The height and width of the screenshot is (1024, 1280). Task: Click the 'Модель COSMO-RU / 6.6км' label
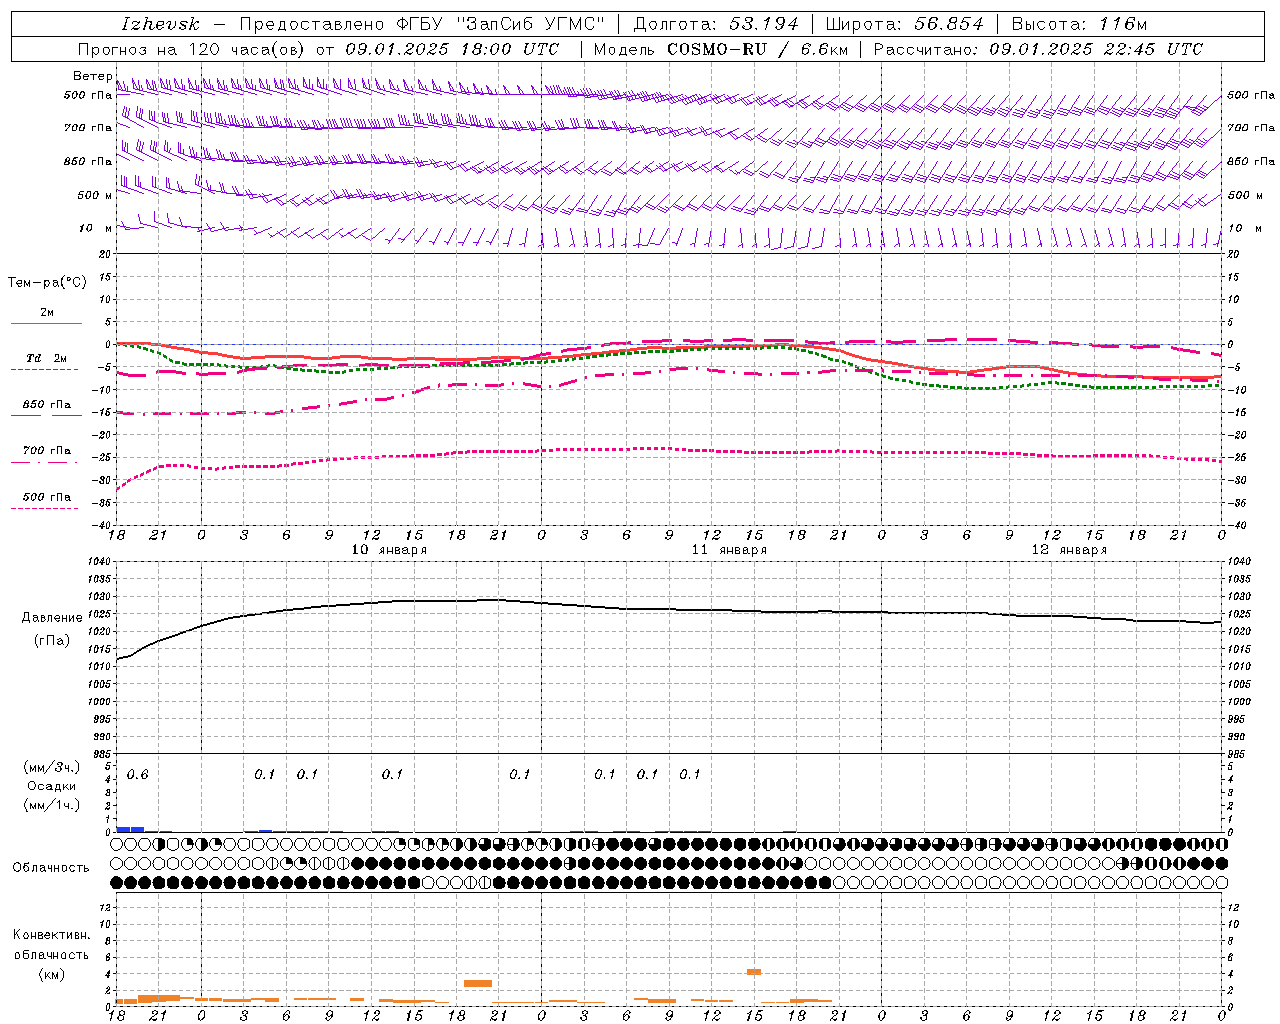(x=720, y=49)
